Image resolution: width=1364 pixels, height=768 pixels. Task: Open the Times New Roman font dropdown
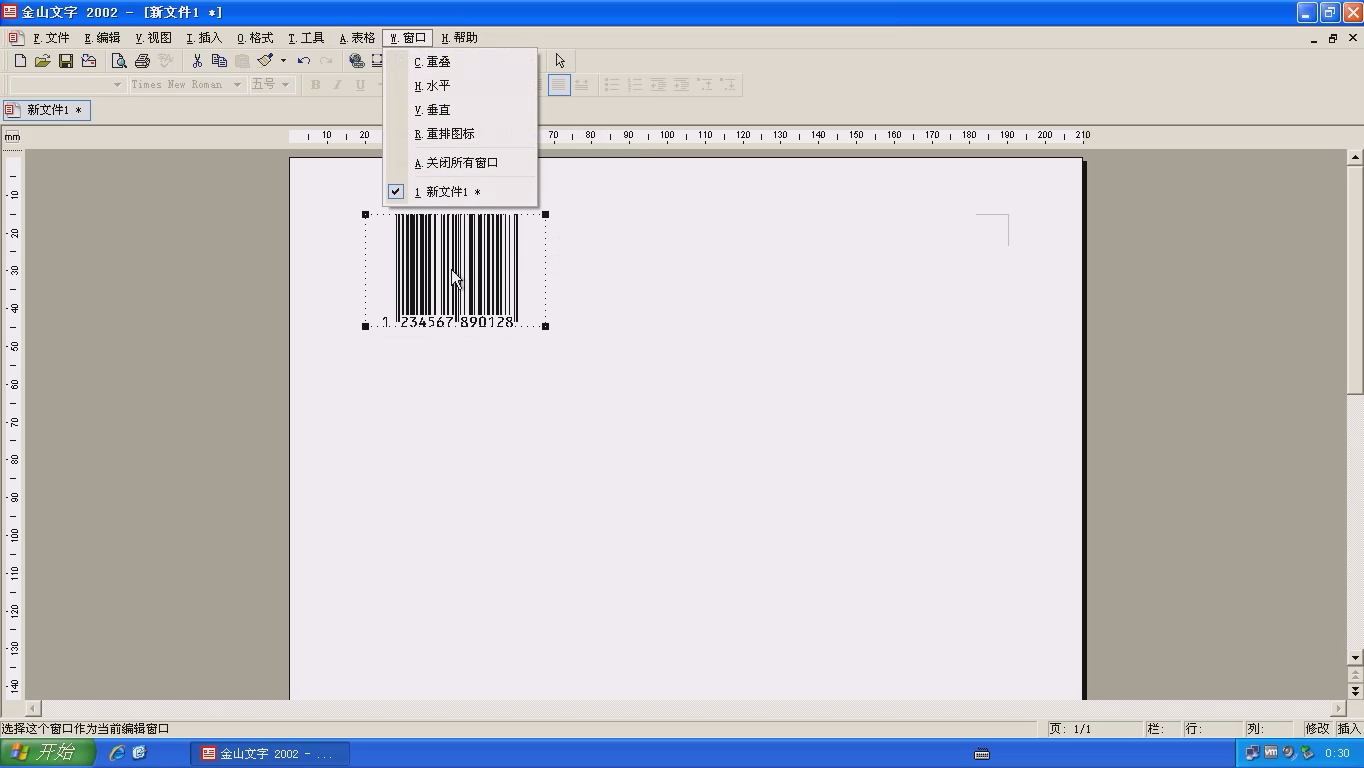(x=238, y=85)
